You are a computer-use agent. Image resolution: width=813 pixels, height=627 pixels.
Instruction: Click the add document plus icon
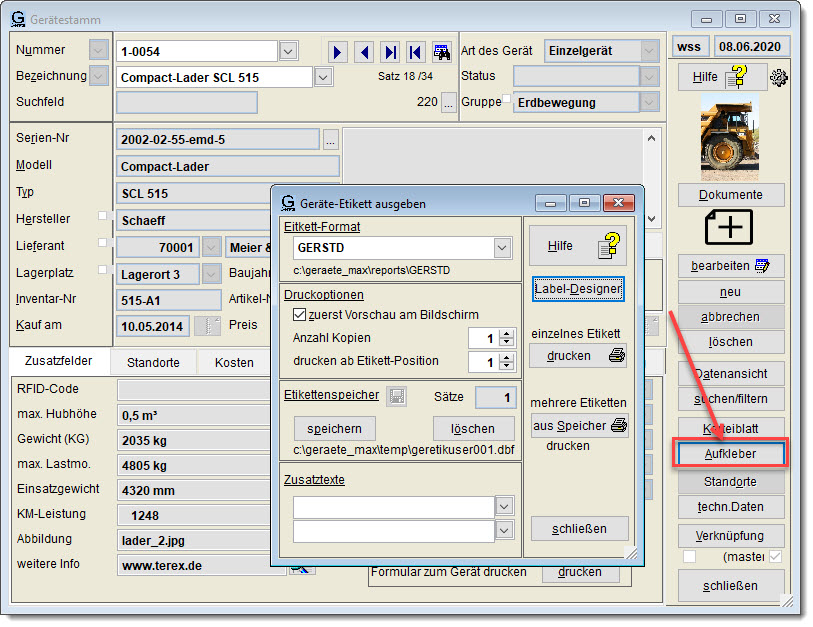click(730, 227)
